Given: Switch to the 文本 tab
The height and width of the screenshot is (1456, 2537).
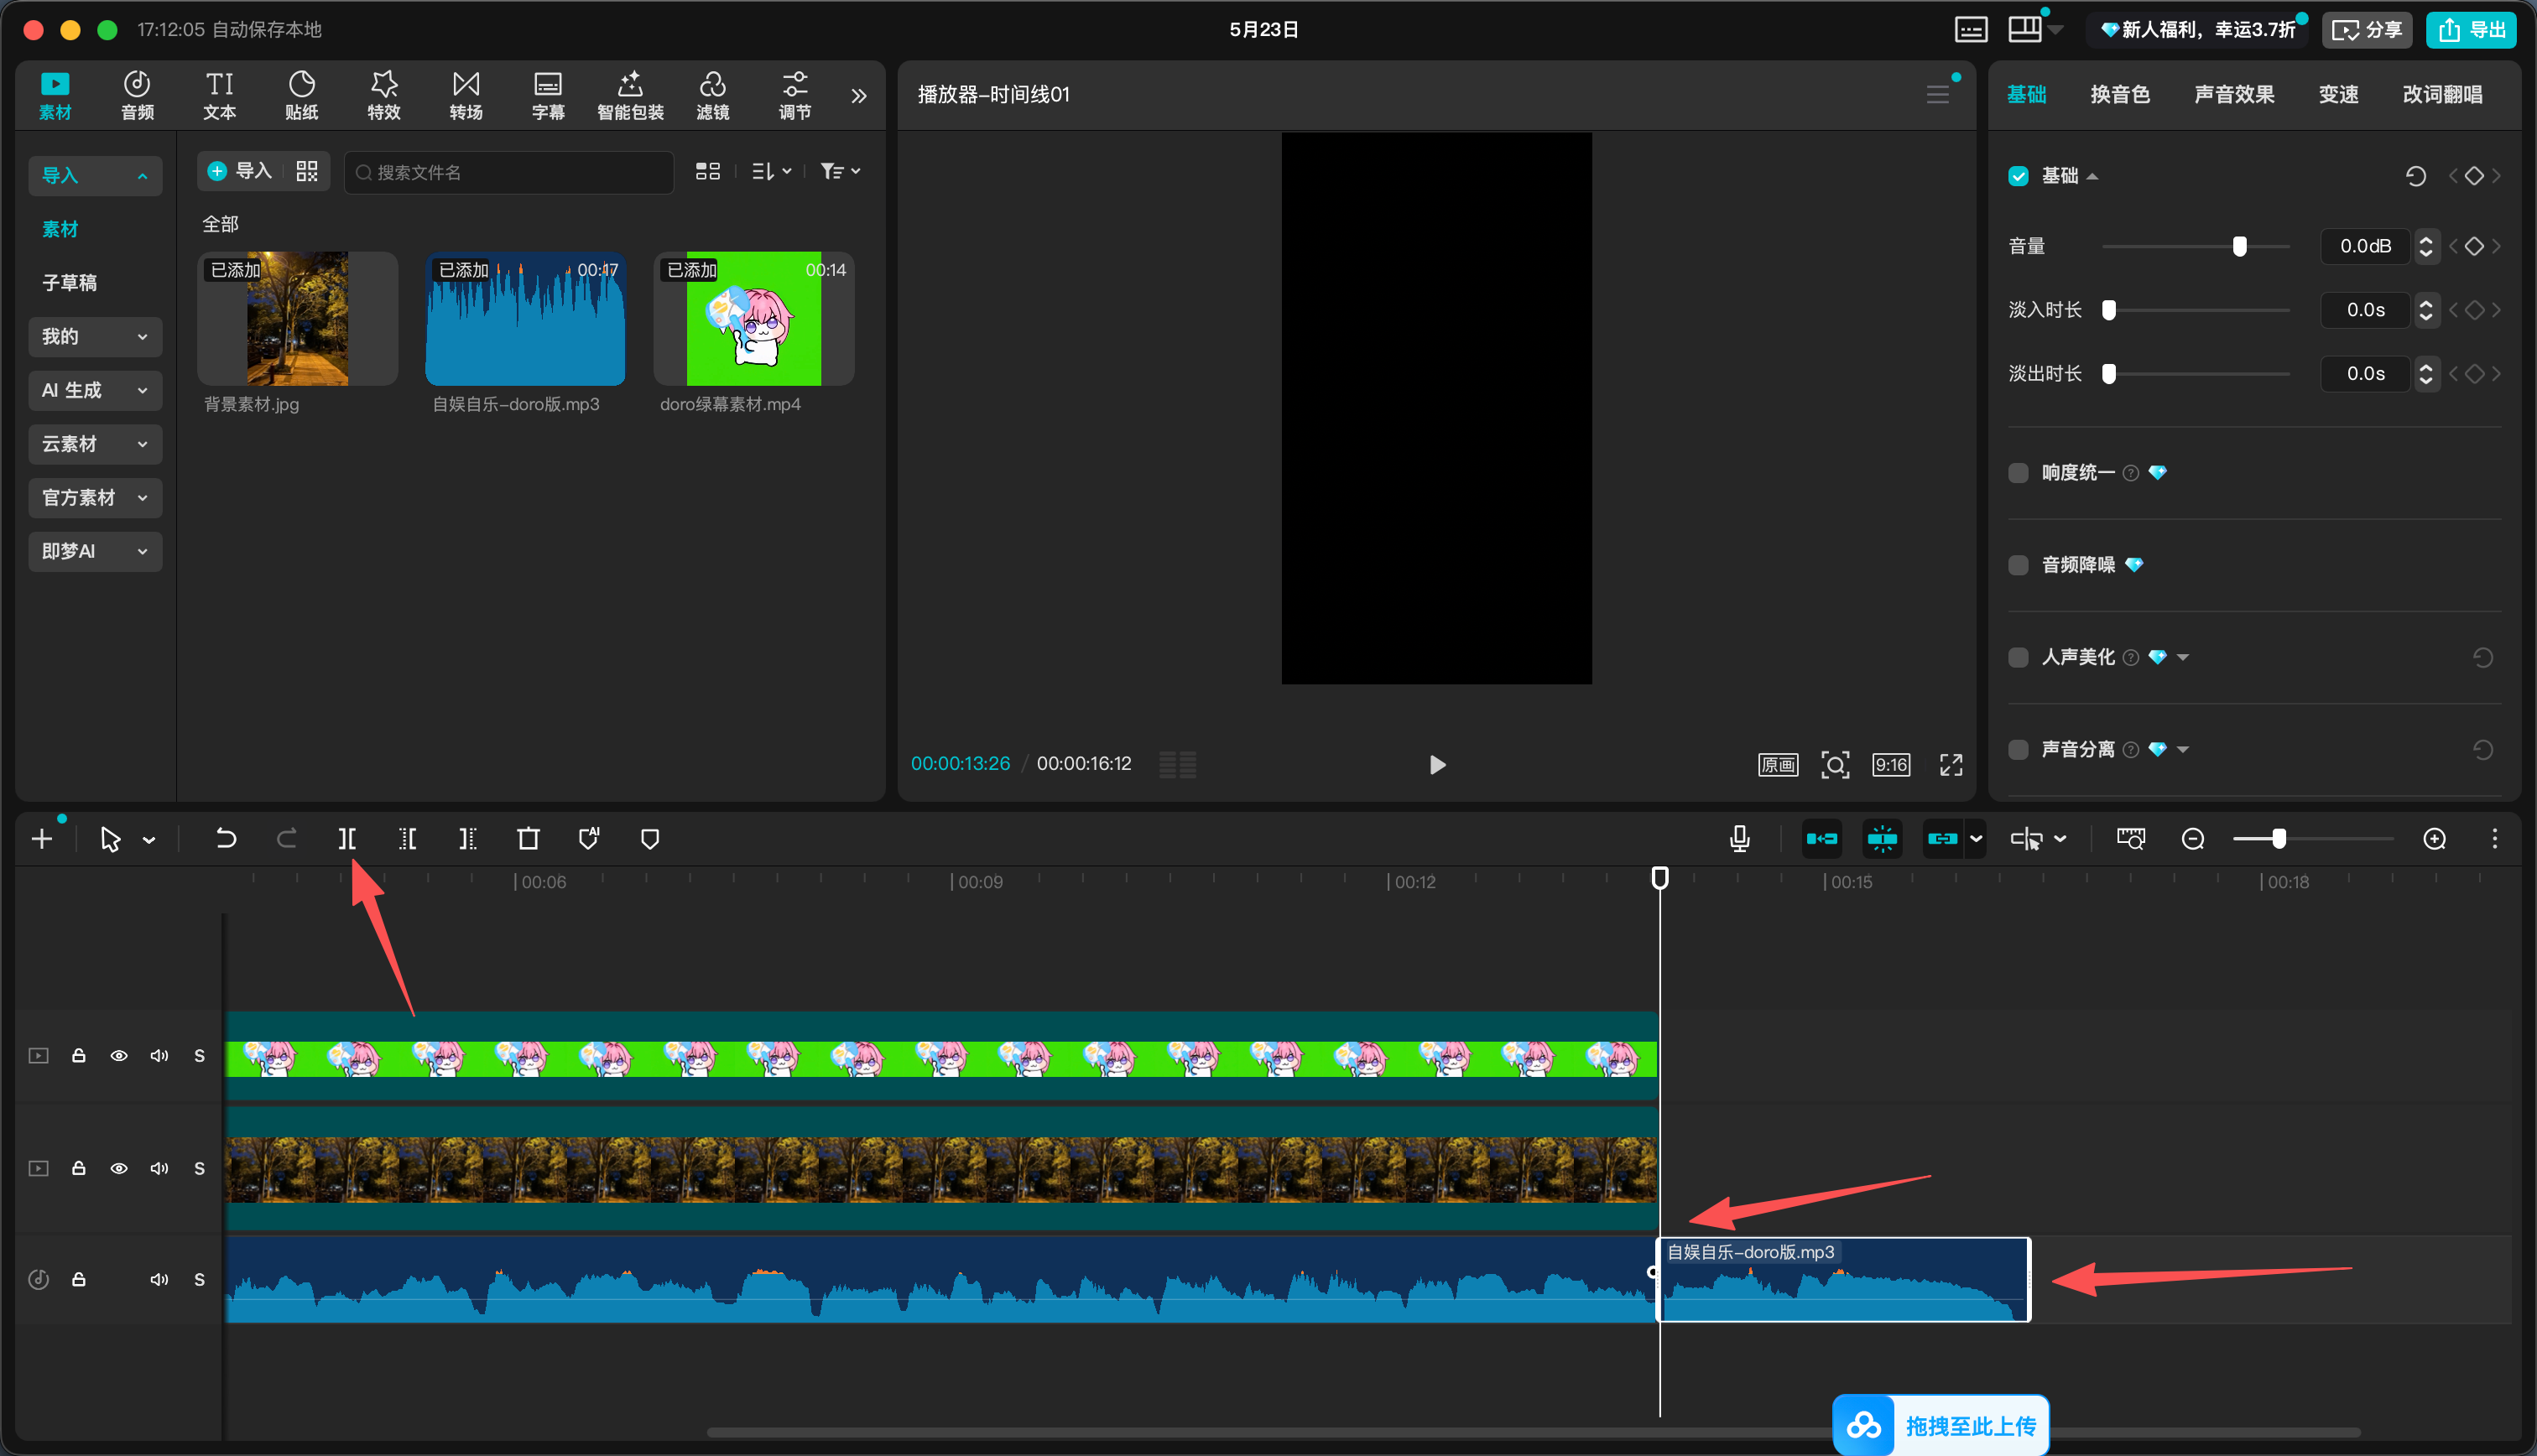Looking at the screenshot, I should [x=219, y=95].
